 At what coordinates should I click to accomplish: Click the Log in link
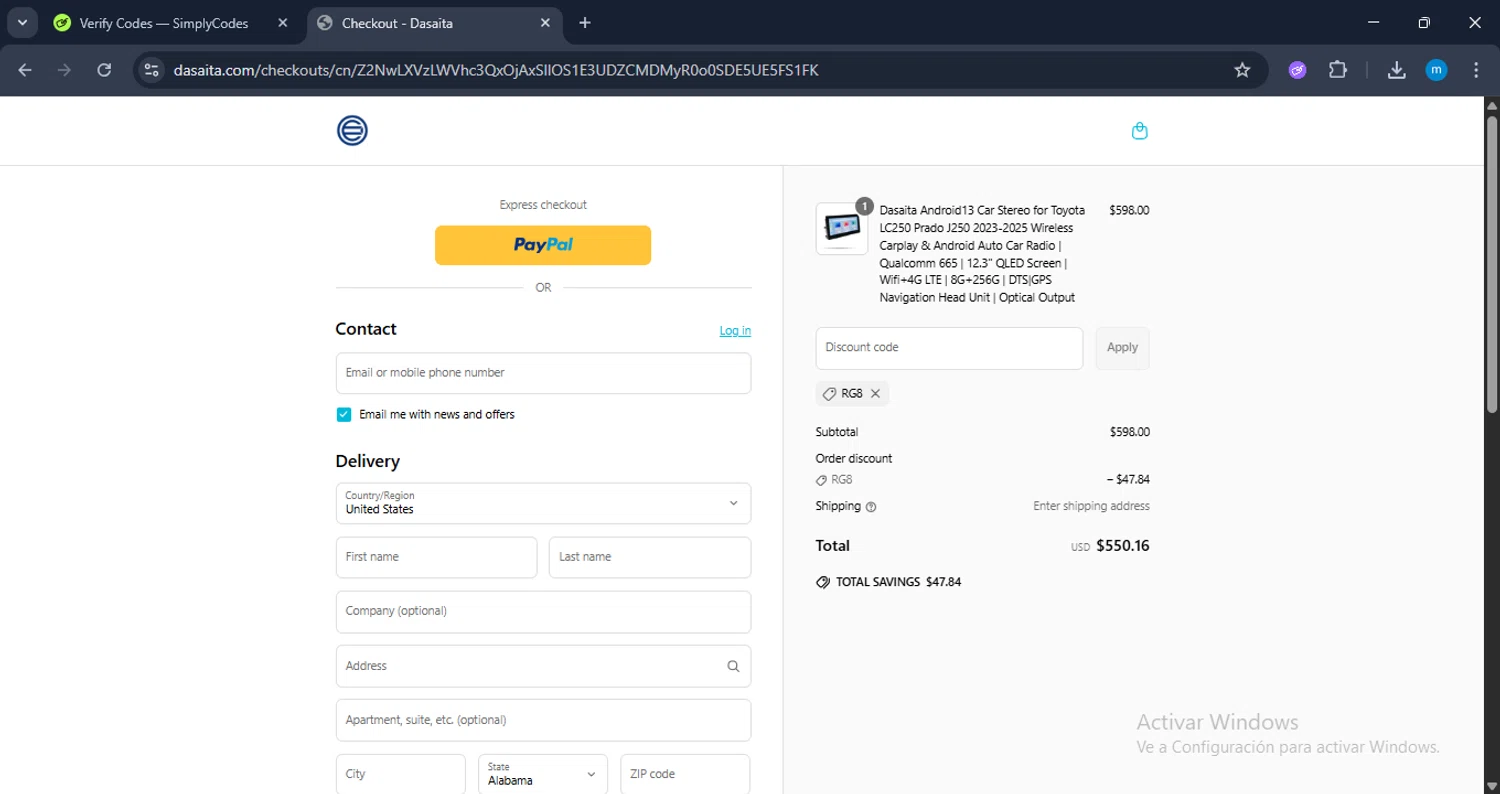(x=735, y=331)
